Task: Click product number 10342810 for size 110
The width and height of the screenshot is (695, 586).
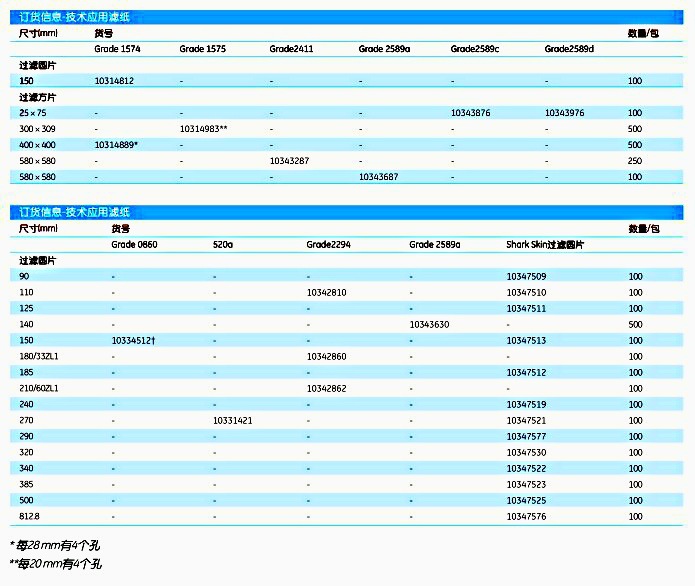Action: [326, 292]
